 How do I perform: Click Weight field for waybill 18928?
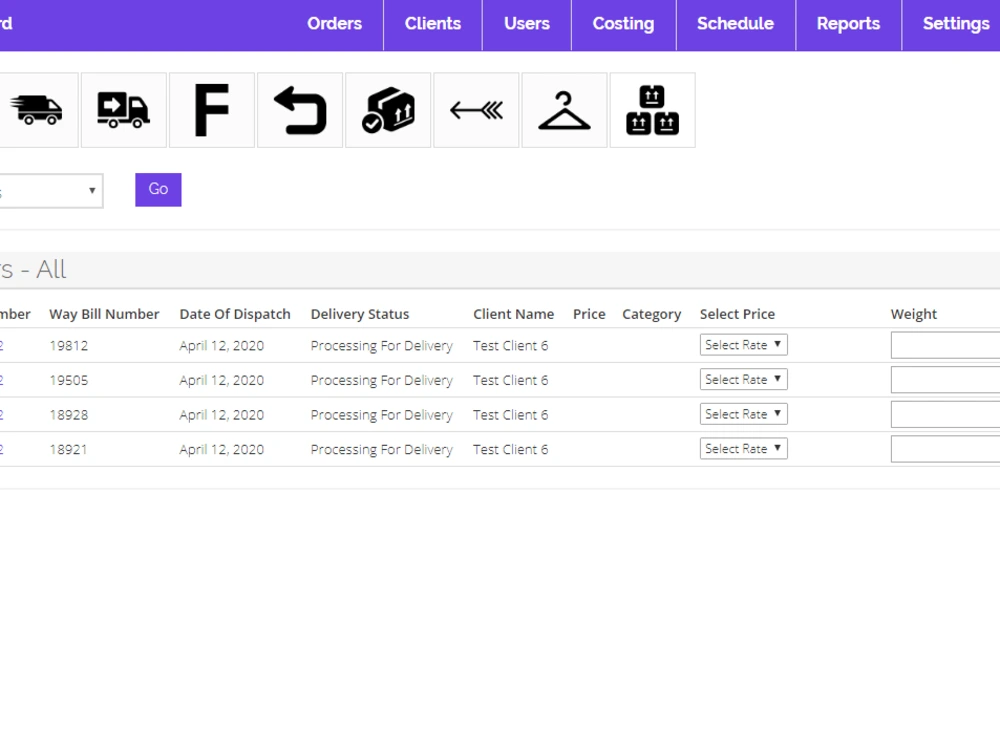coord(945,415)
